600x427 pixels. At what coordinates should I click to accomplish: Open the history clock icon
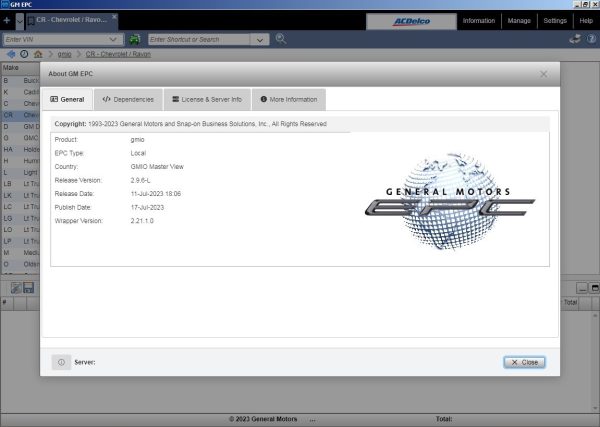coord(24,54)
